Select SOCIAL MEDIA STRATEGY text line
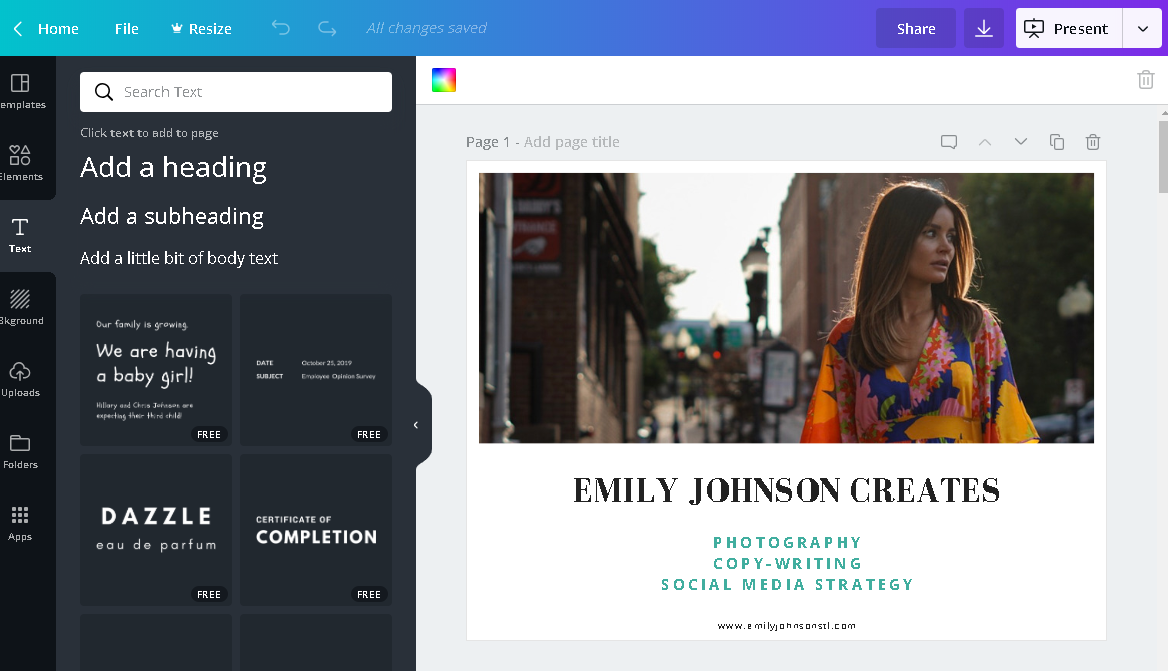1168x671 pixels. 787,584
